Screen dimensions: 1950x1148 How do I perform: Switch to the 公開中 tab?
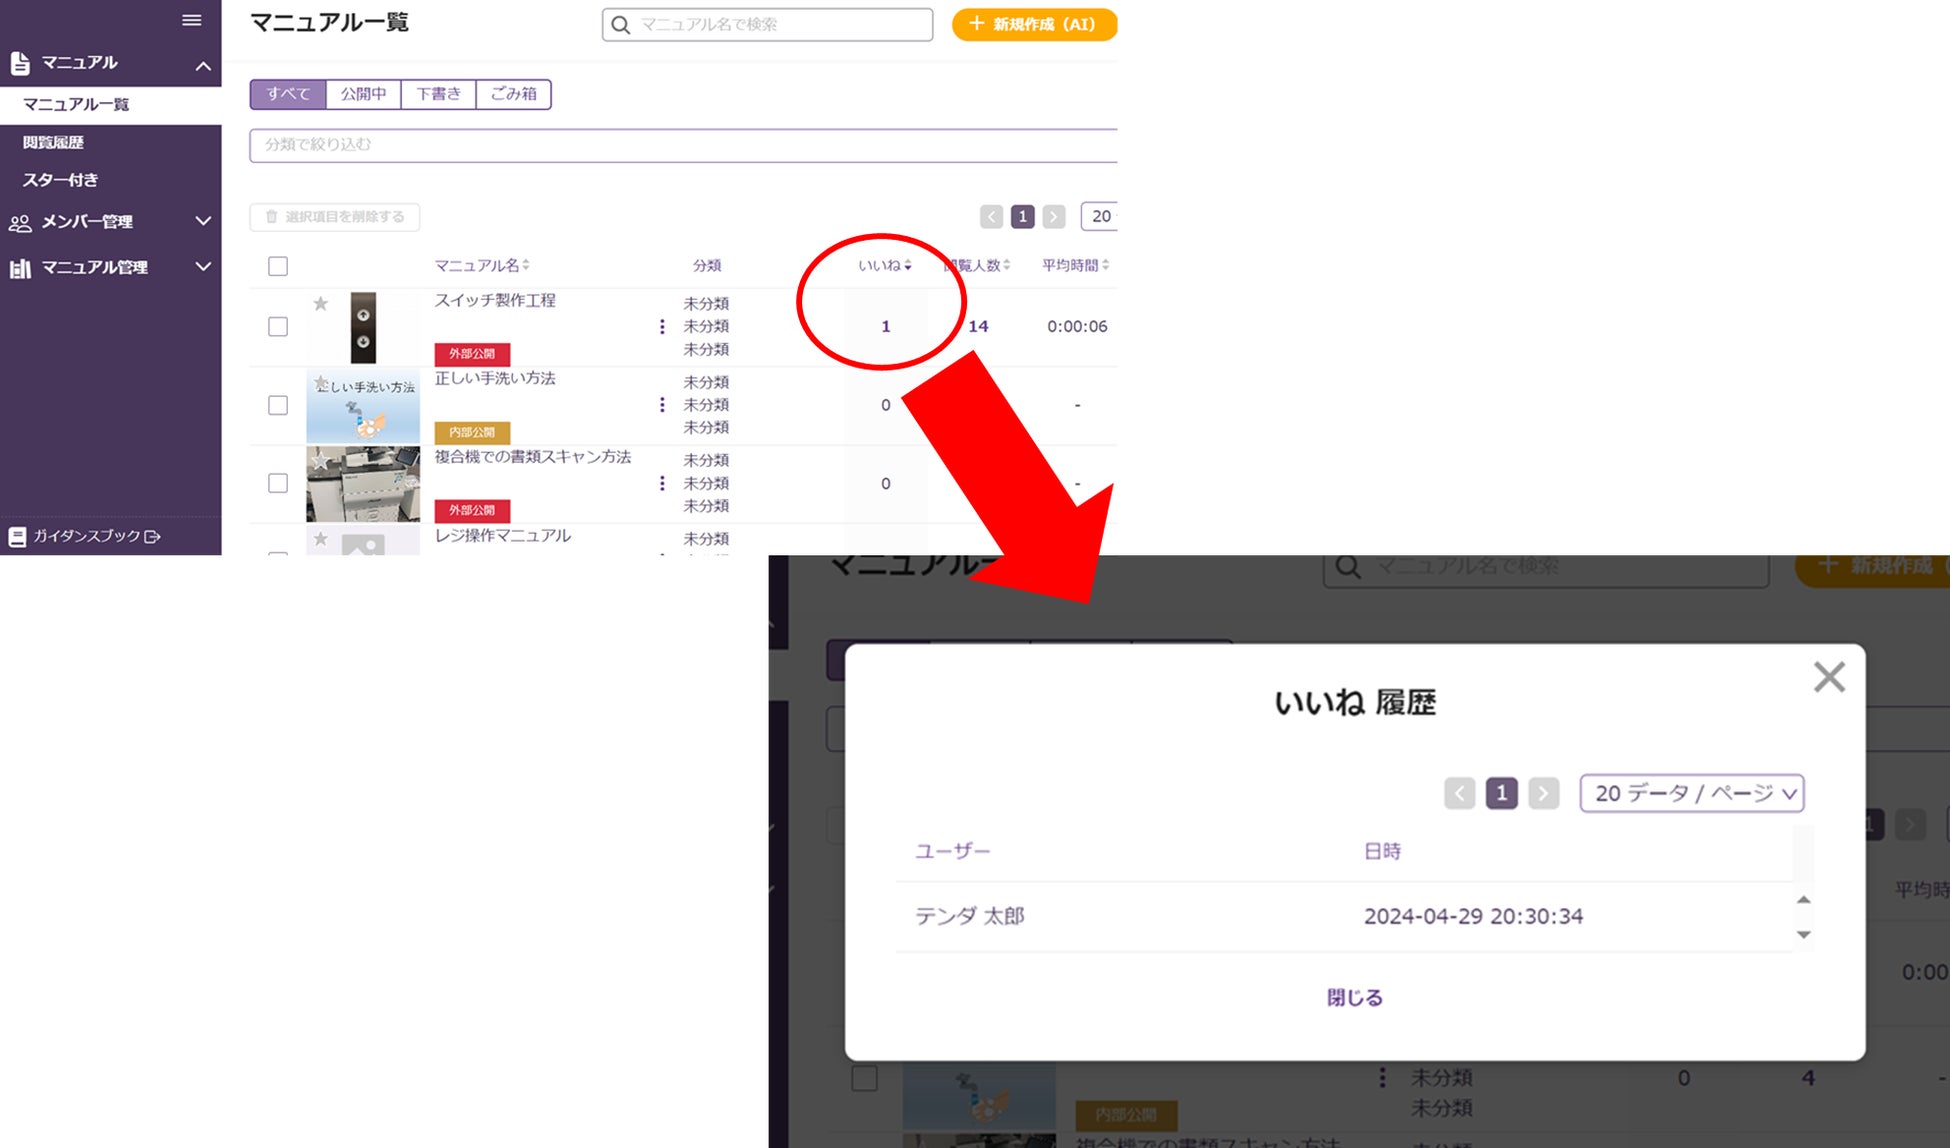[x=363, y=94]
